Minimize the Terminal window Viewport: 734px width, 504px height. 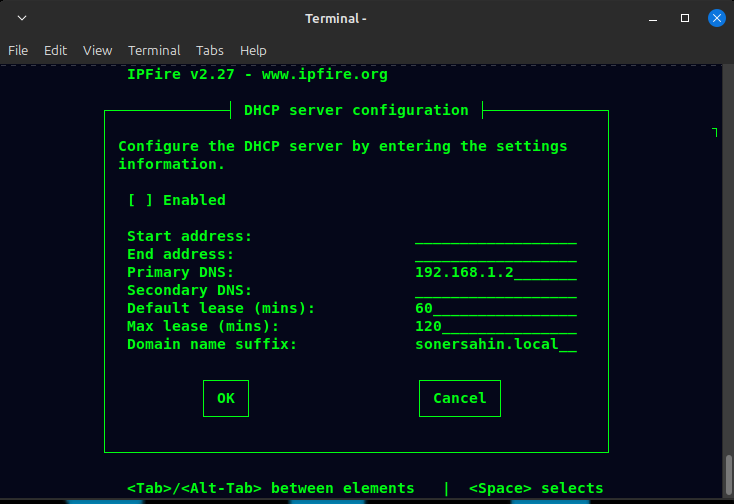(x=653, y=18)
